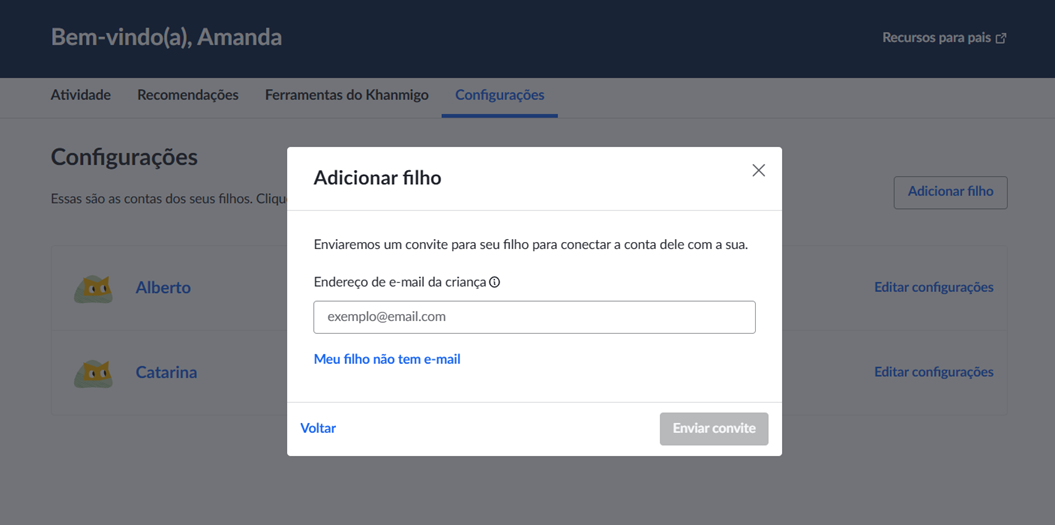Click the Bem-vindo(a), Amanda heading

166,37
